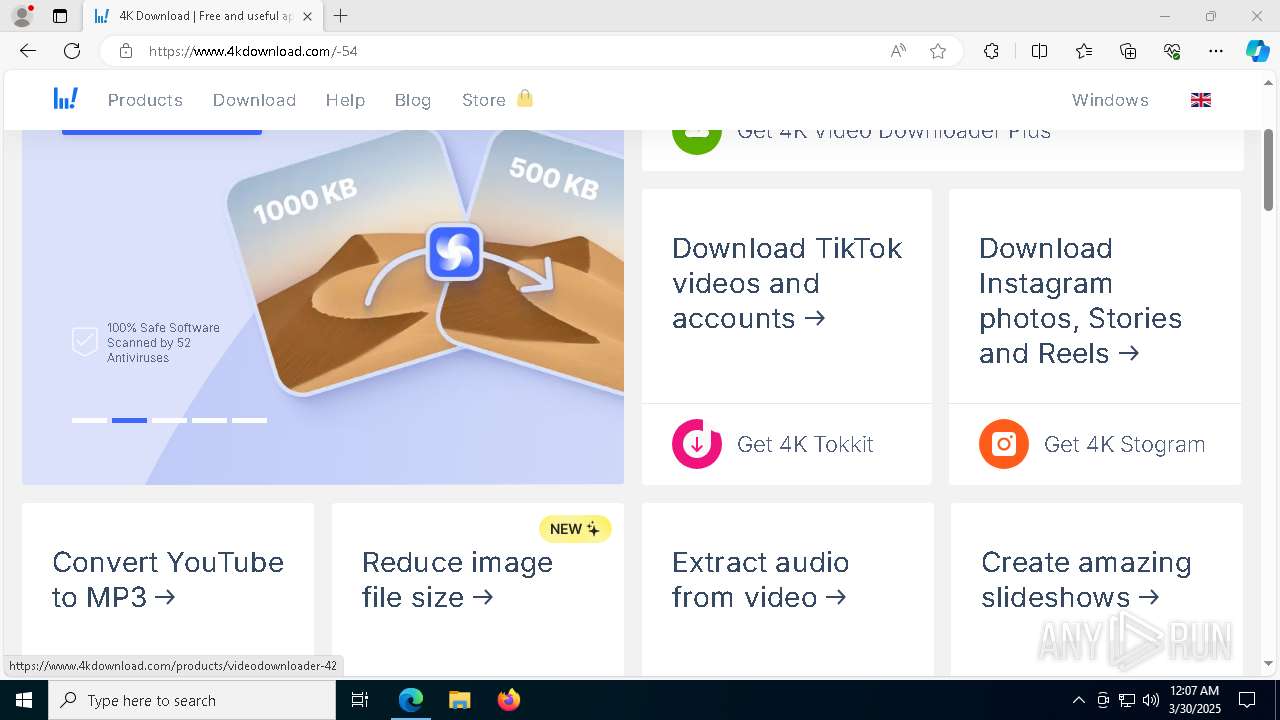Screen dimensions: 1280x720
Task: Toggle Split screen icon
Action: tap(1039, 51)
